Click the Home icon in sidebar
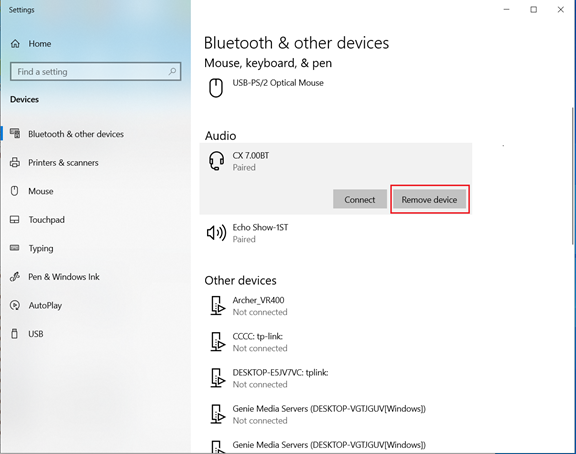The image size is (576, 454). coord(15,44)
